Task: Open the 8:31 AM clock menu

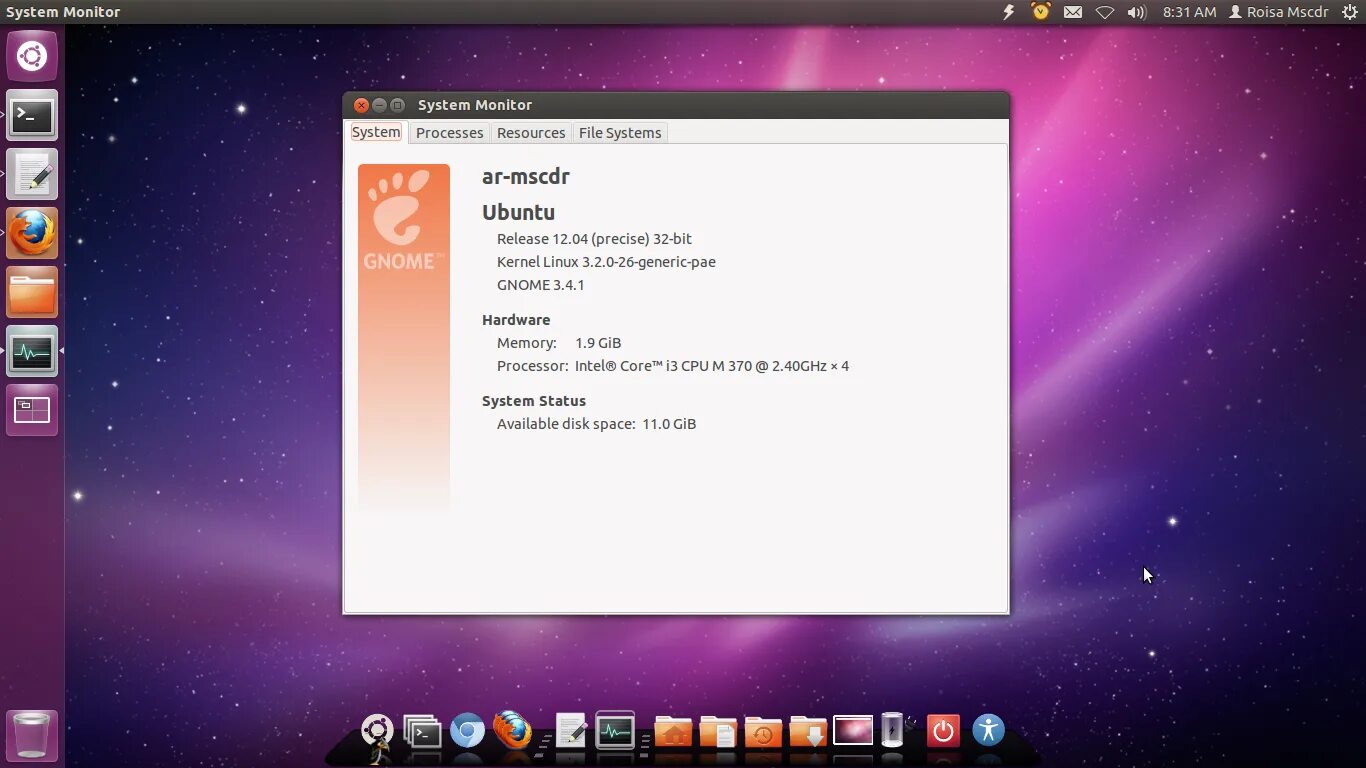Action: point(1190,12)
